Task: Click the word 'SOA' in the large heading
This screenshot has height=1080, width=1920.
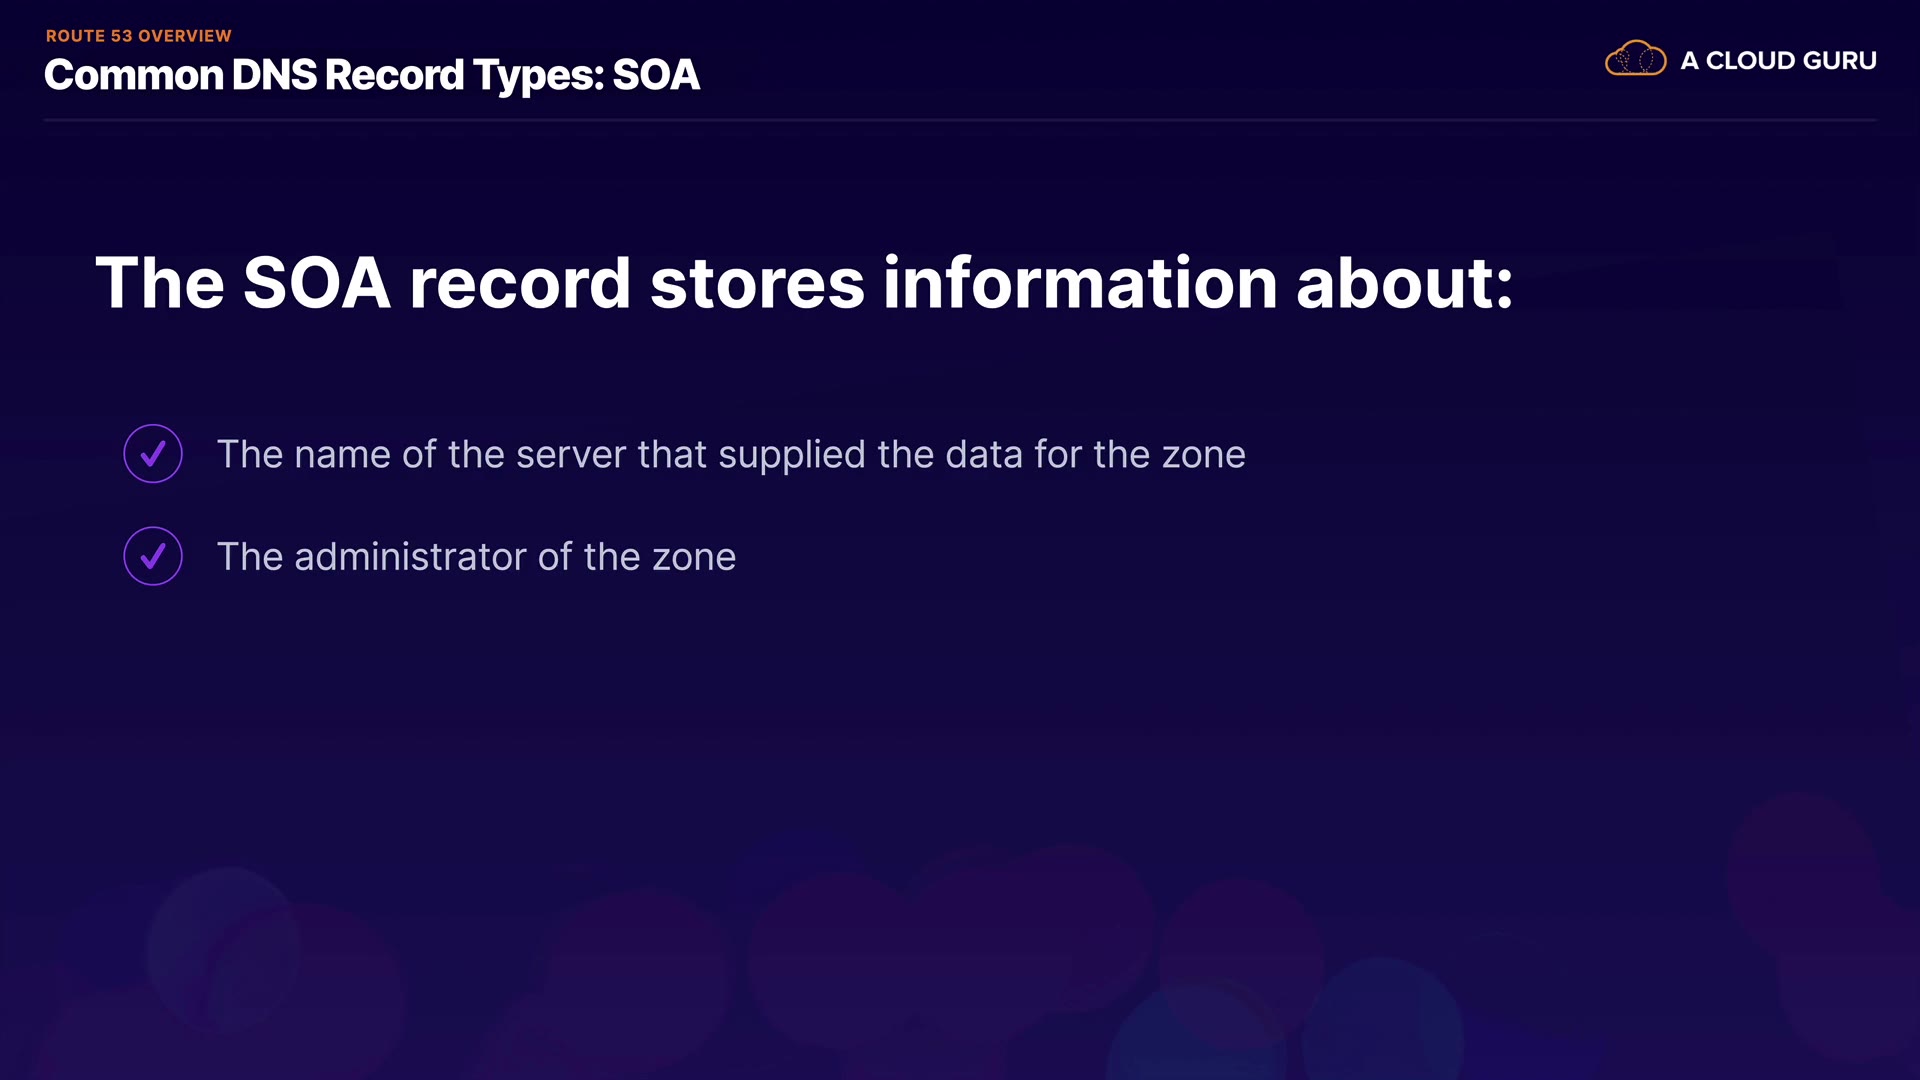Action: tap(316, 283)
